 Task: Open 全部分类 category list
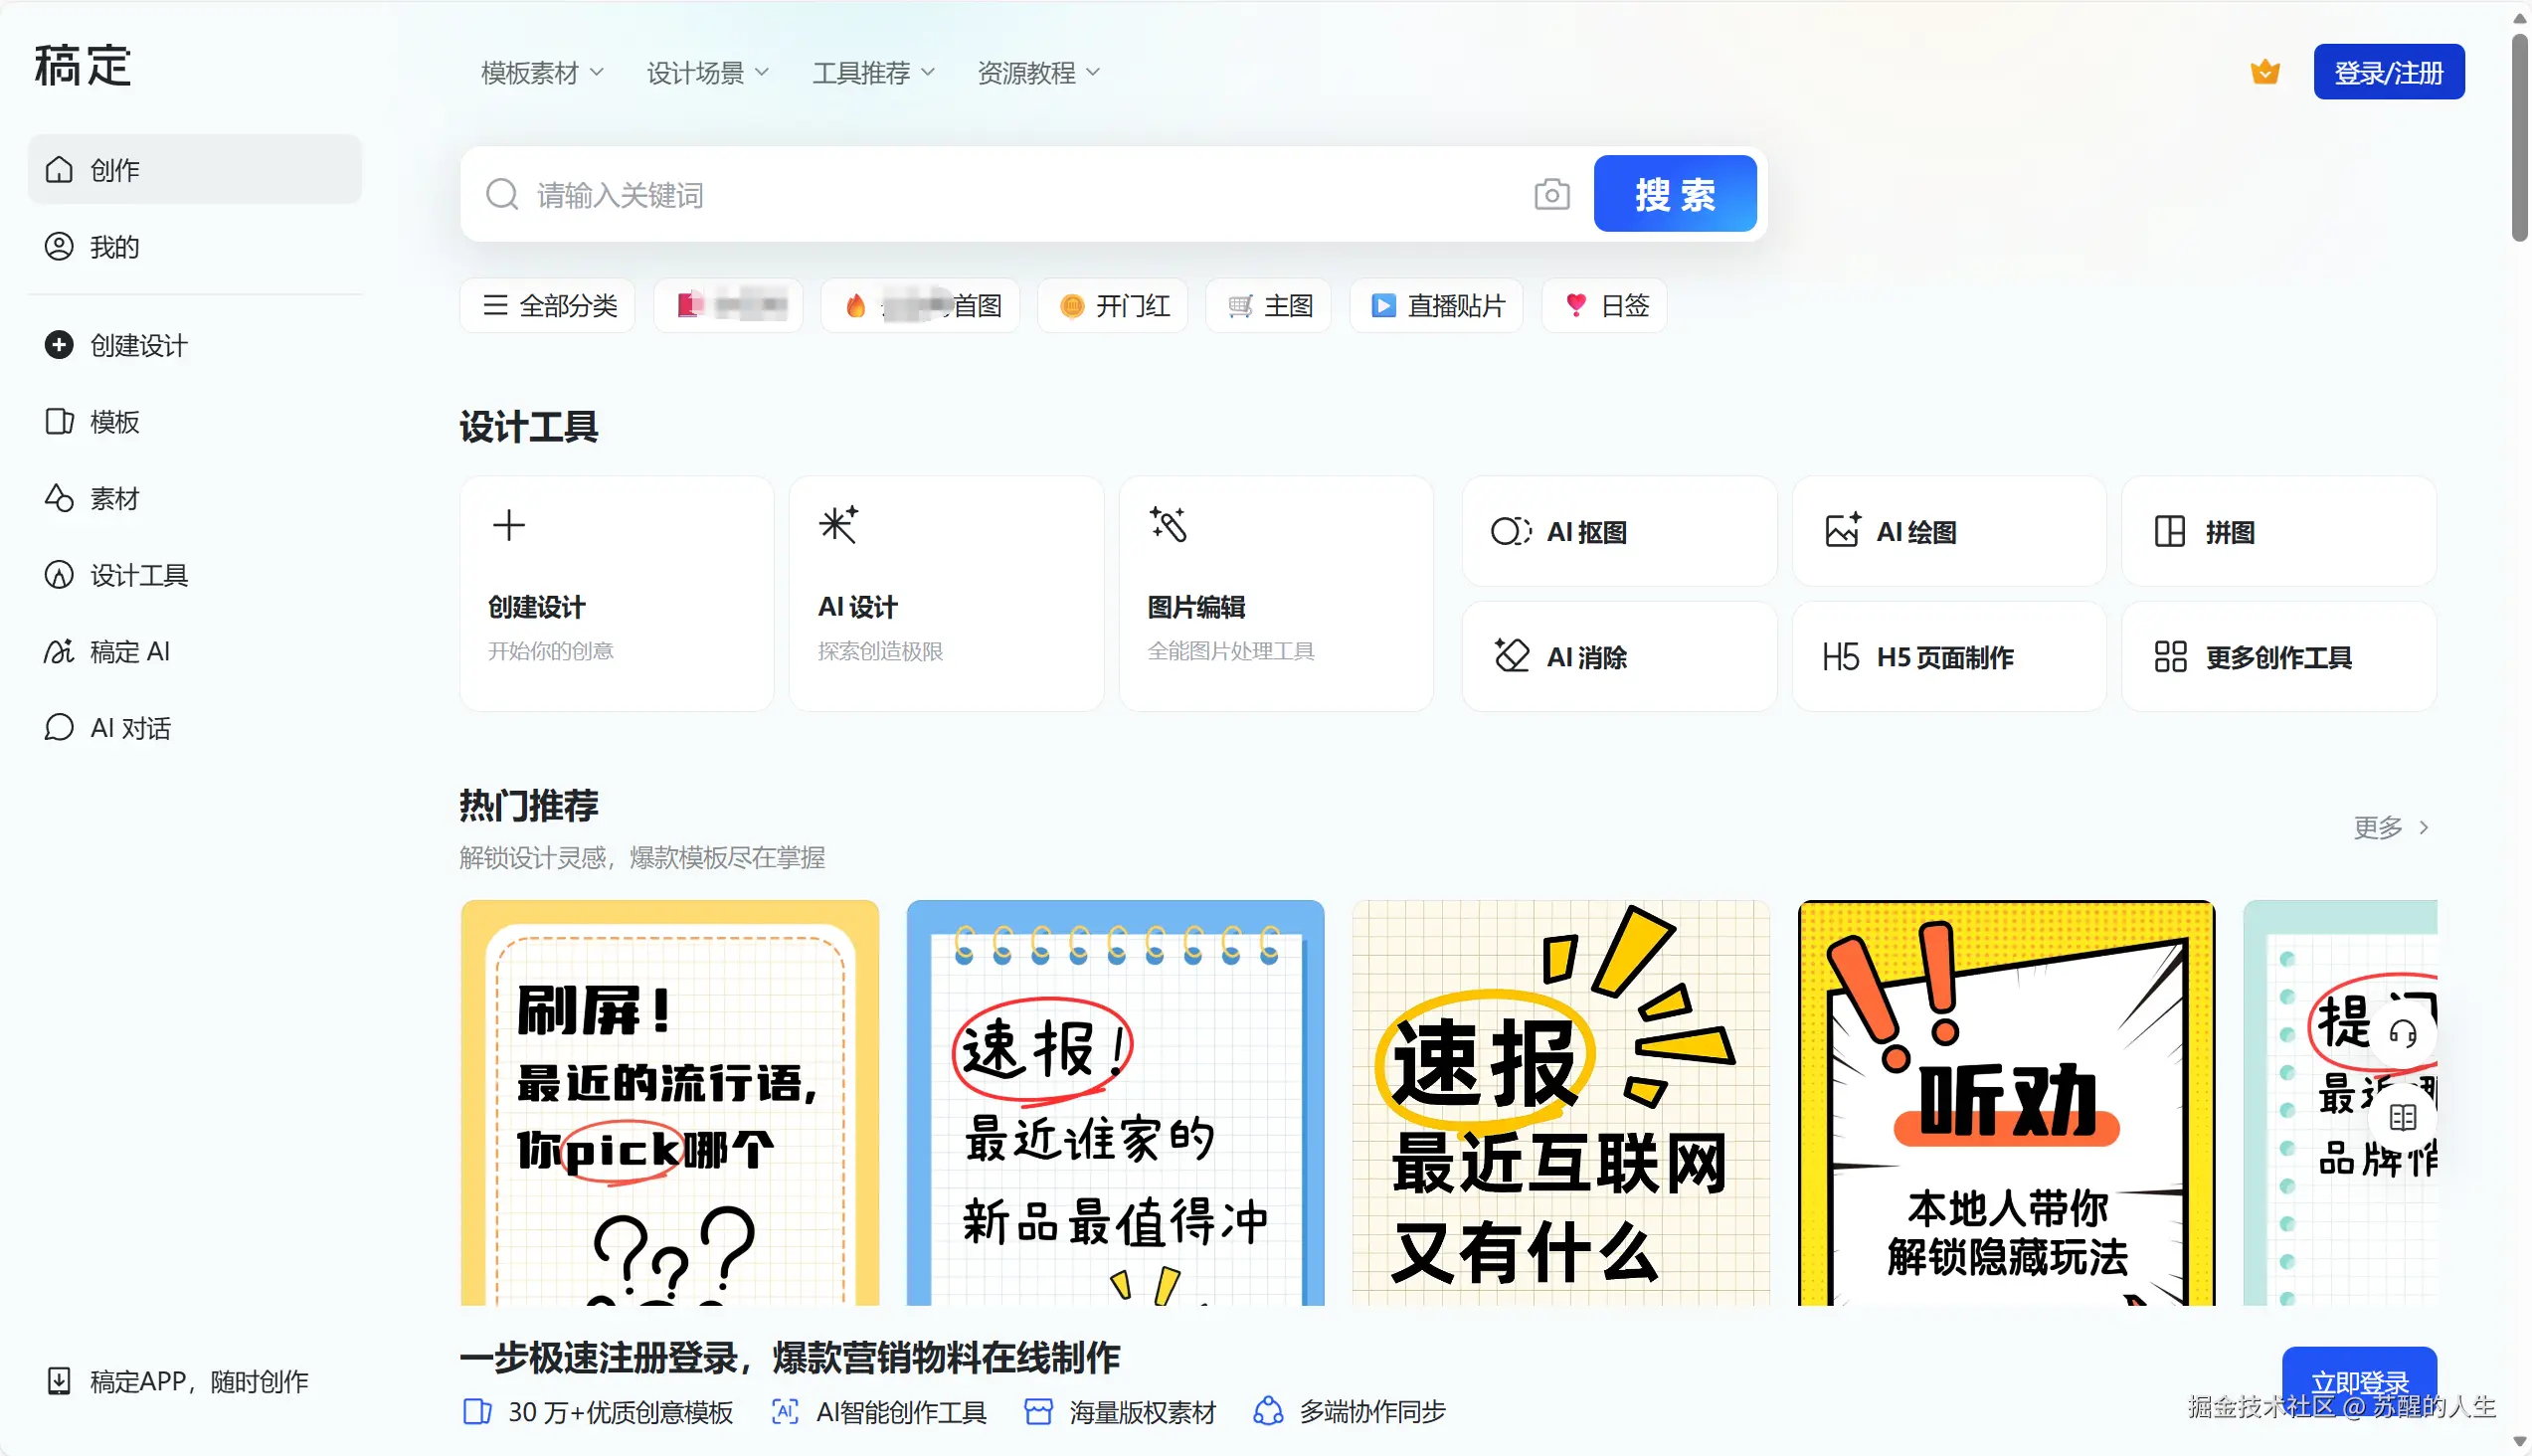549,305
